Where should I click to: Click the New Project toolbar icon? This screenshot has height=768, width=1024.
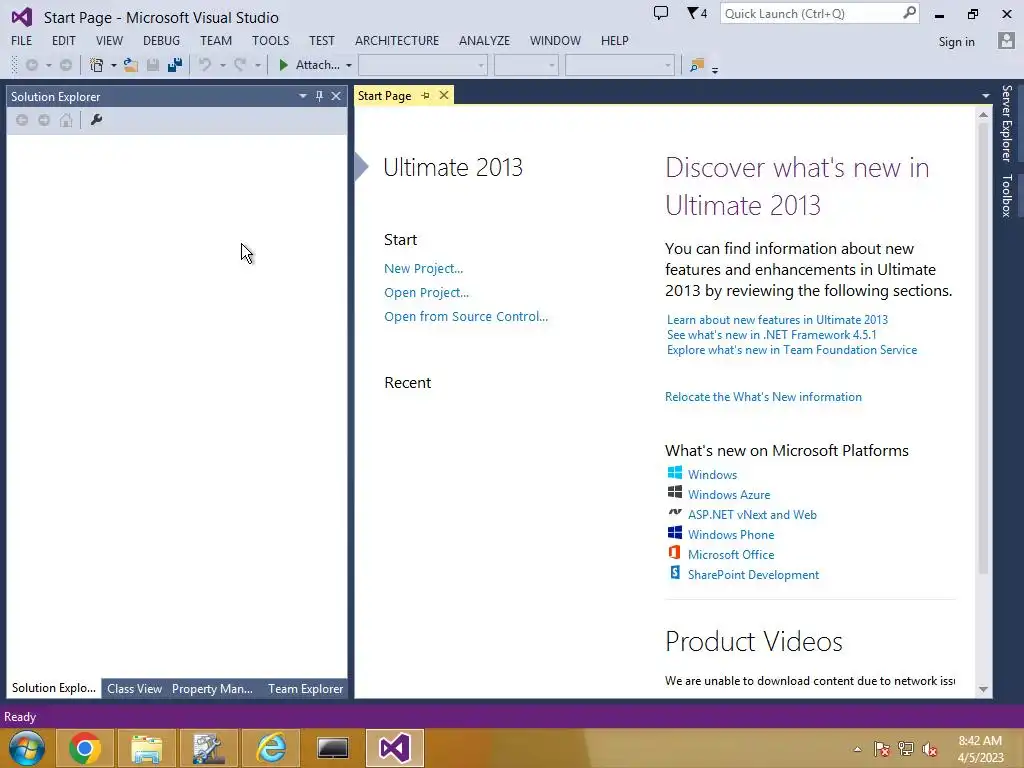point(97,65)
